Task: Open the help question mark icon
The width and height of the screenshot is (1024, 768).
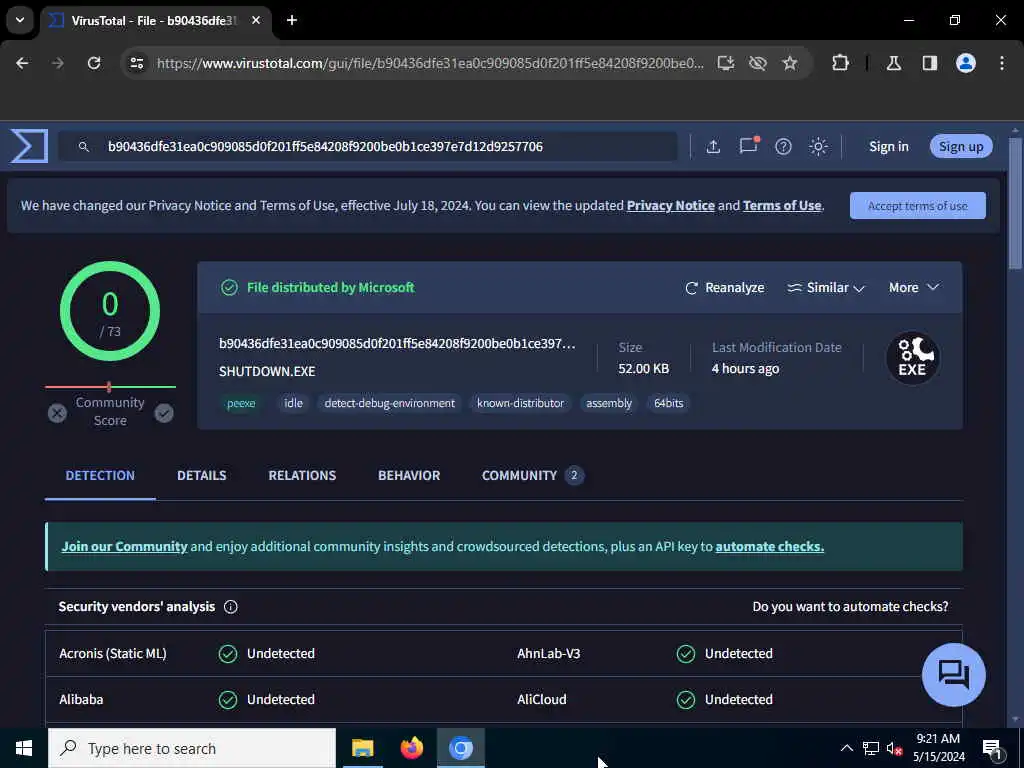Action: pos(783,146)
